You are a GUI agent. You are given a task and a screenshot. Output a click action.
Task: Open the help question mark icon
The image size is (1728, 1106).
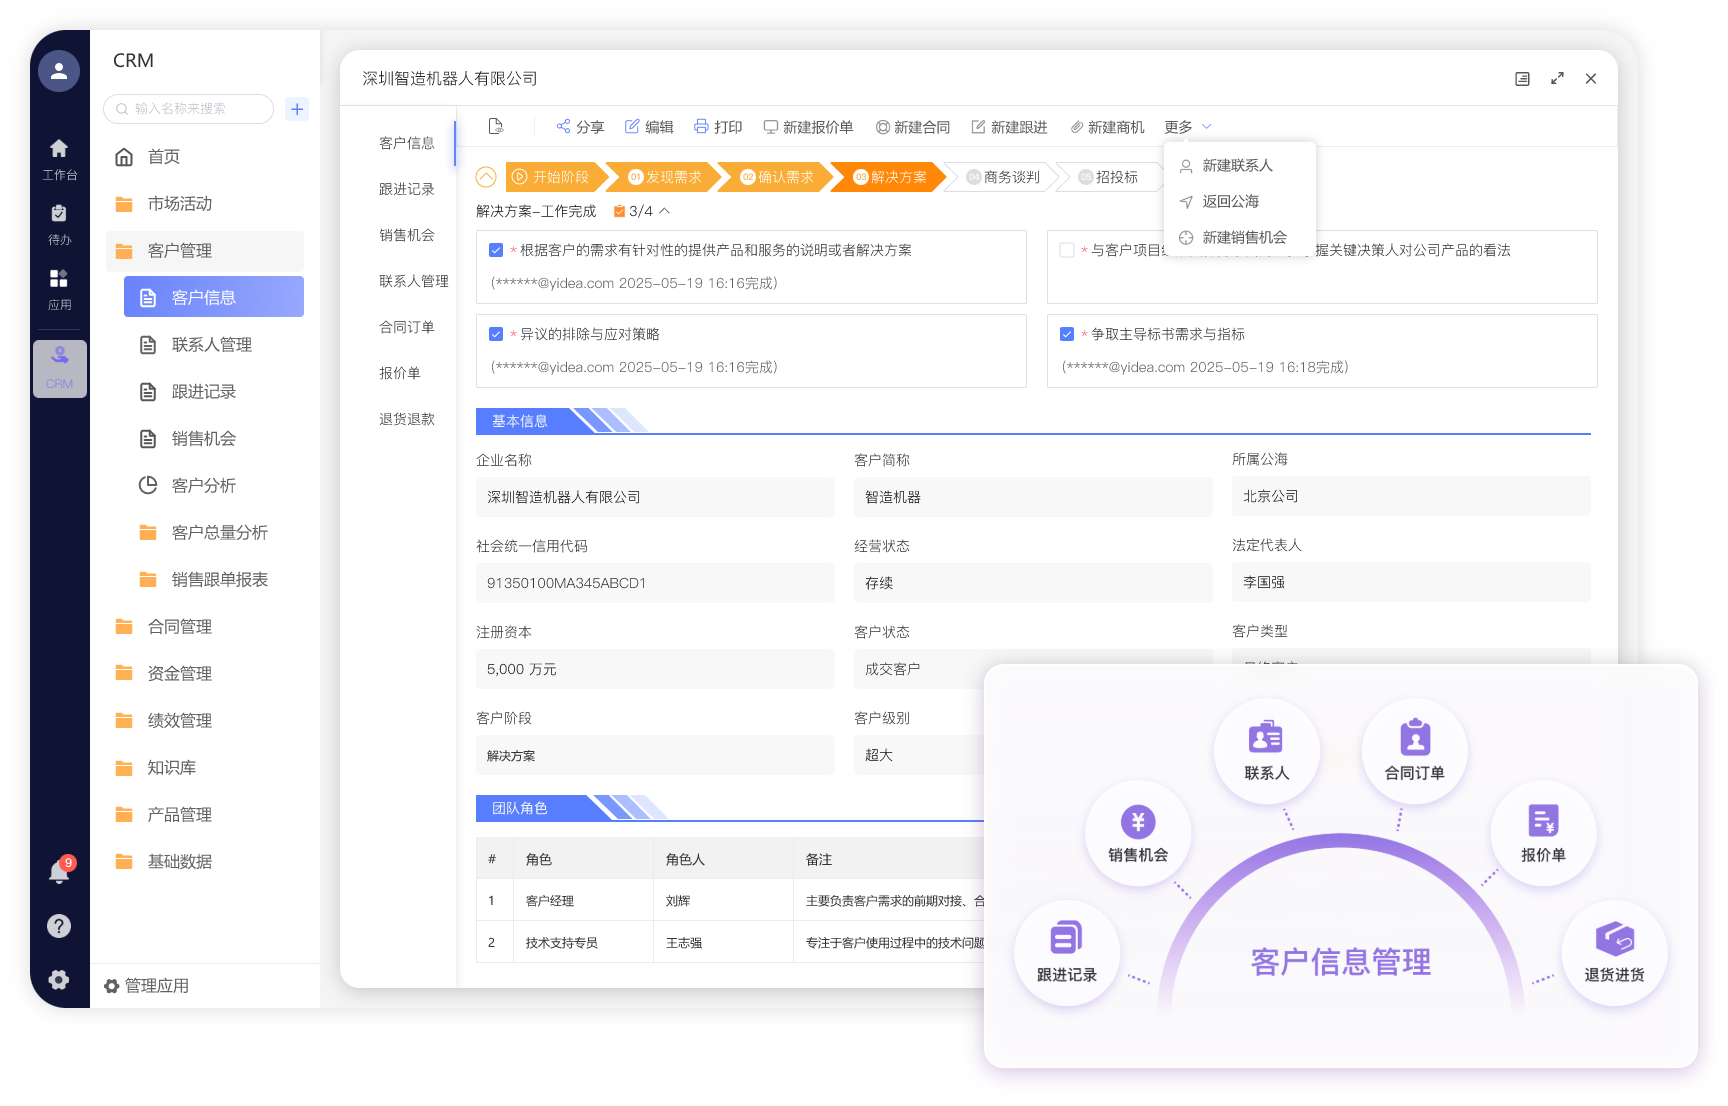(x=59, y=925)
